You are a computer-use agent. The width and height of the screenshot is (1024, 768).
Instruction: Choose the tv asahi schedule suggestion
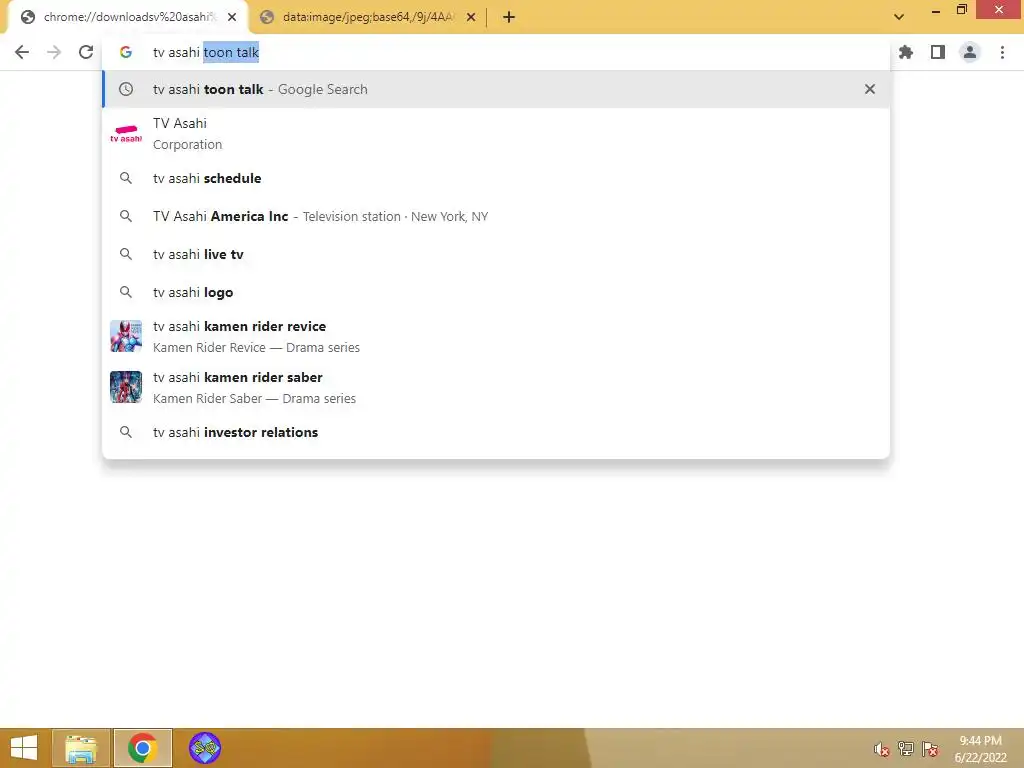click(496, 178)
